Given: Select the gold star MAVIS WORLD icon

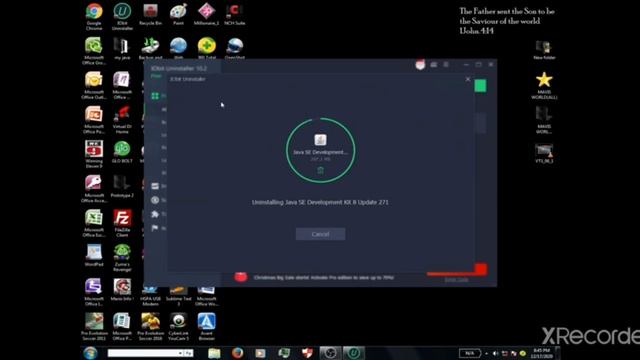Looking at the screenshot, I should tap(544, 86).
